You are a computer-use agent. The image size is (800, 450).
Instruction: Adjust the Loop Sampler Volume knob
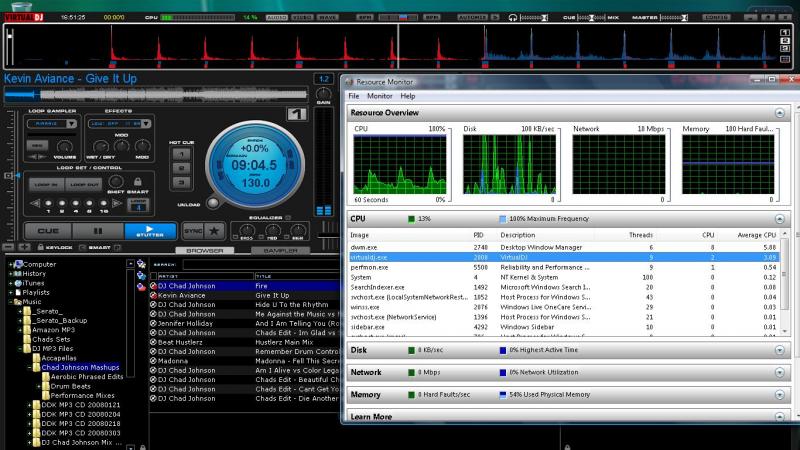pyautogui.click(x=65, y=146)
